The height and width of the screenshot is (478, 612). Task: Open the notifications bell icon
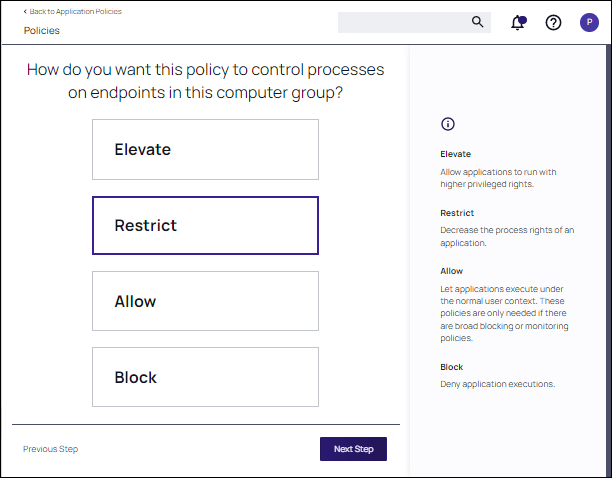518,23
